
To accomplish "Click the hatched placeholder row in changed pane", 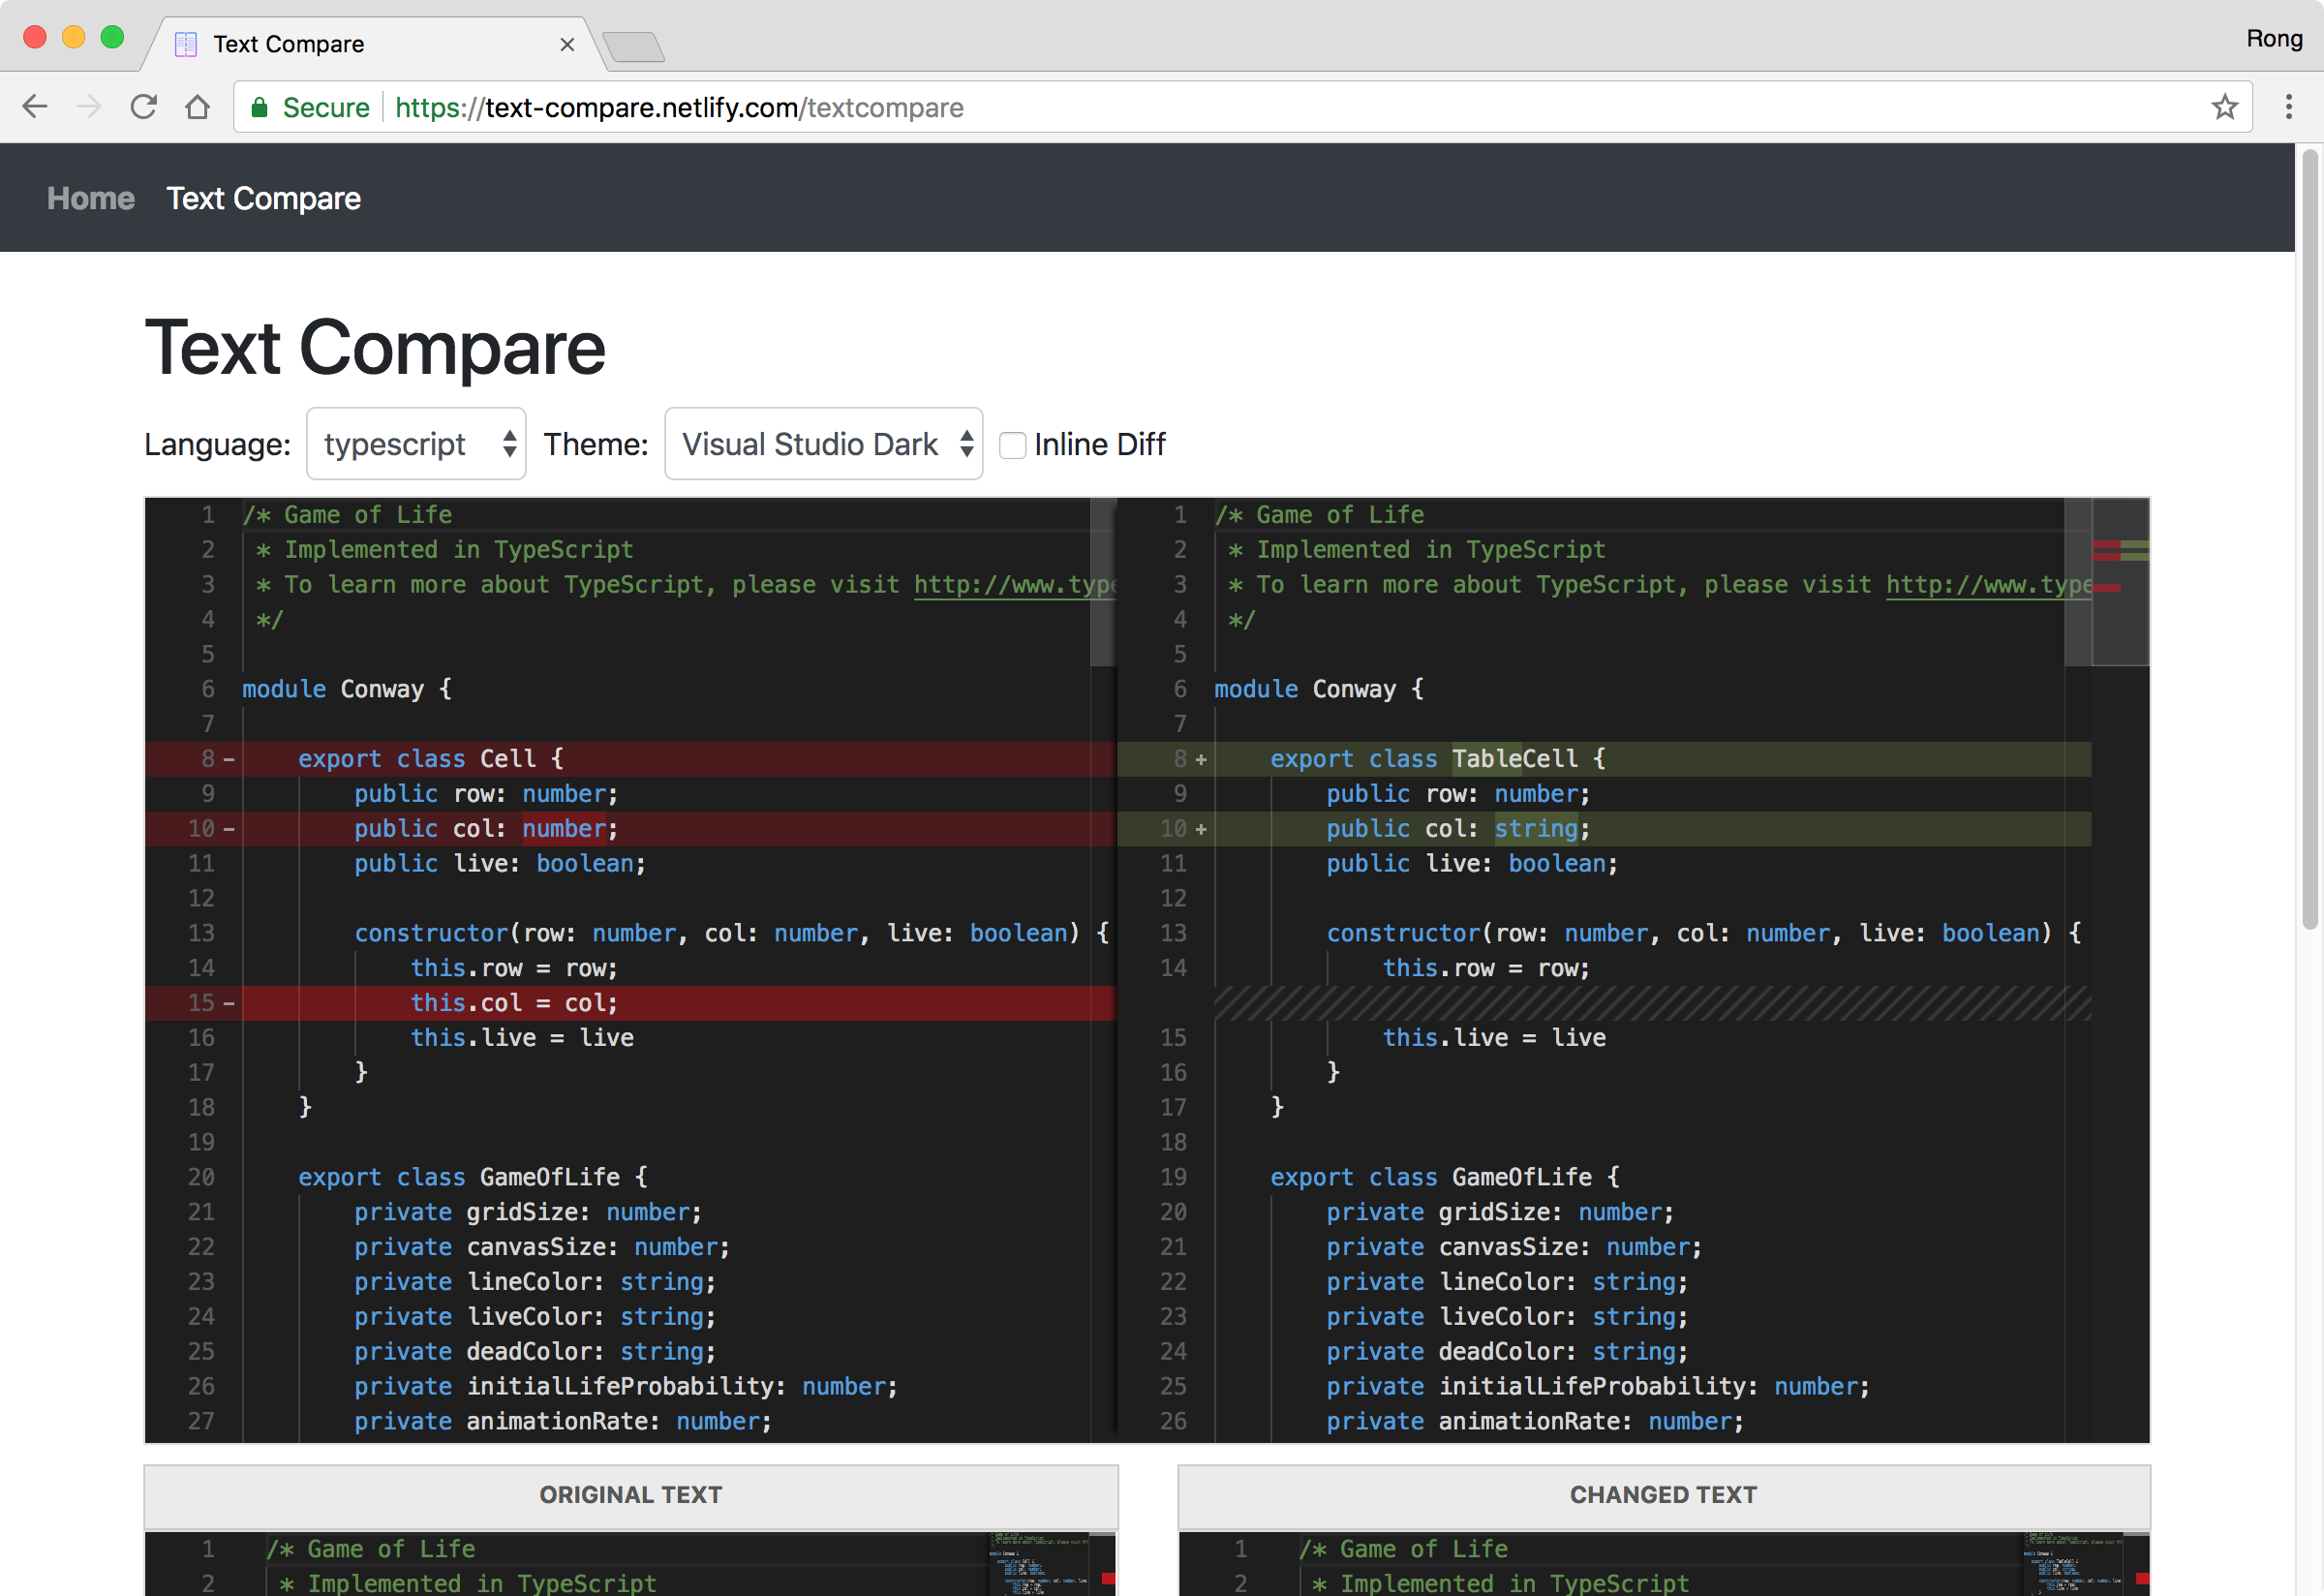I will click(x=1652, y=1003).
